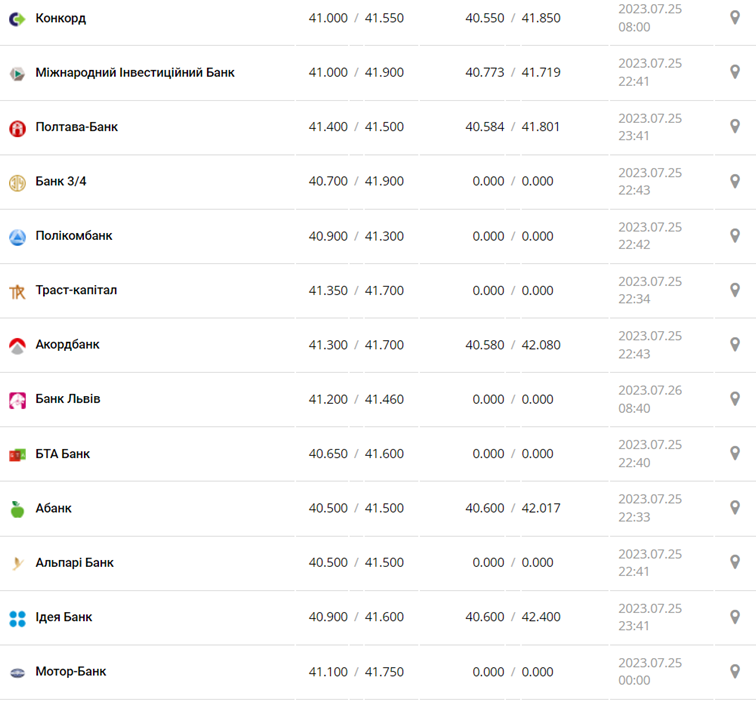756x702 pixels.
Task: Click the Акордбанк logo icon
Action: [x=17, y=346]
